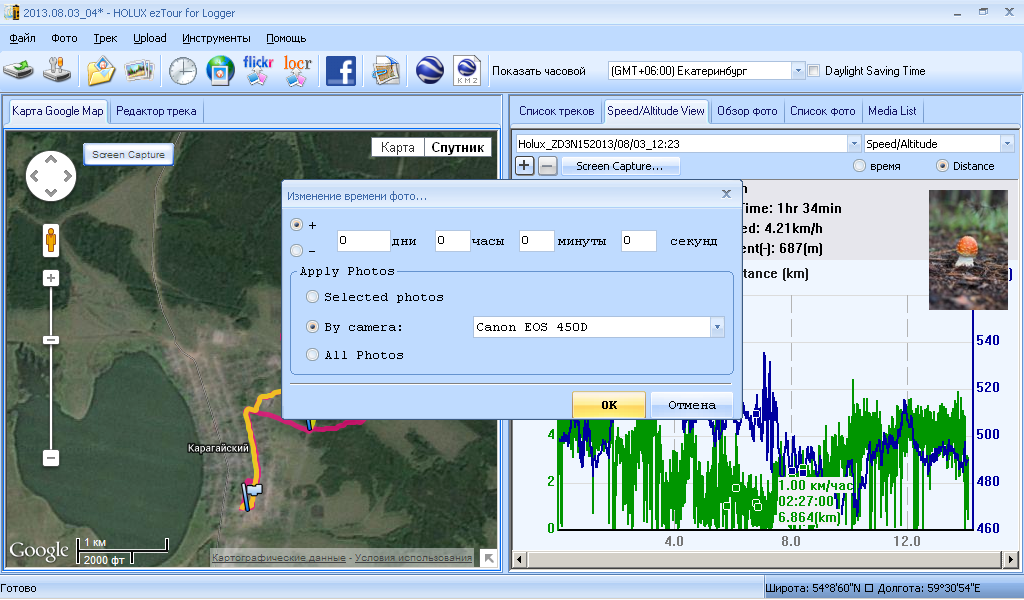The height and width of the screenshot is (600, 1024).
Task: Open the Помощь menu
Action: click(x=286, y=38)
